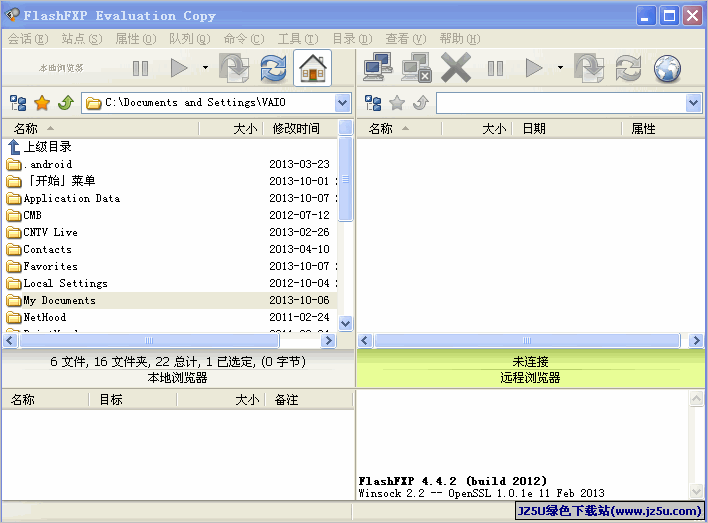
Task: Click the remote disconnect computers icon
Action: 416,68
